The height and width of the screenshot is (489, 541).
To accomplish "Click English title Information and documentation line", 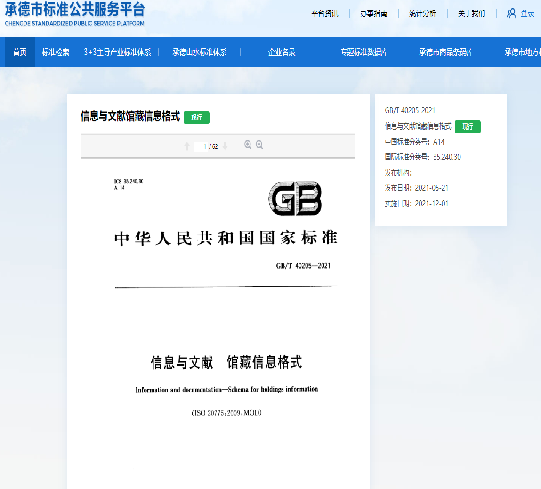I will click(227, 390).
